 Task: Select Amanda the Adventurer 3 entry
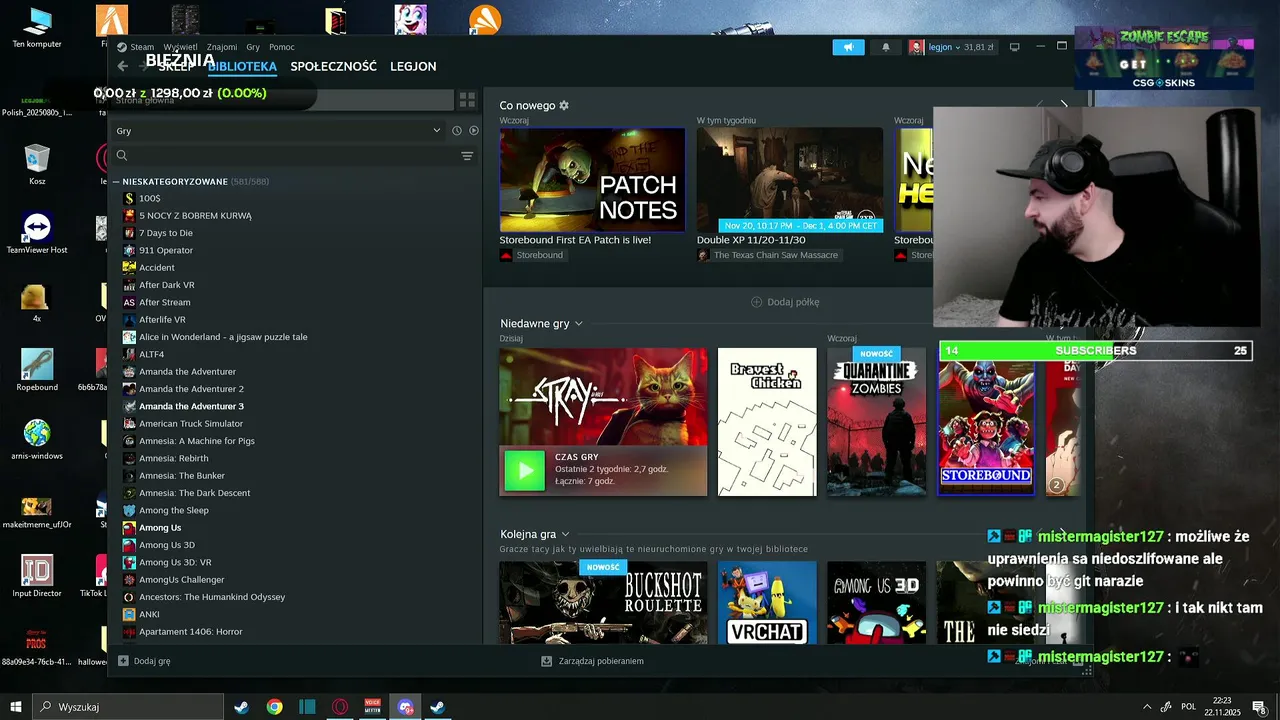tap(191, 406)
